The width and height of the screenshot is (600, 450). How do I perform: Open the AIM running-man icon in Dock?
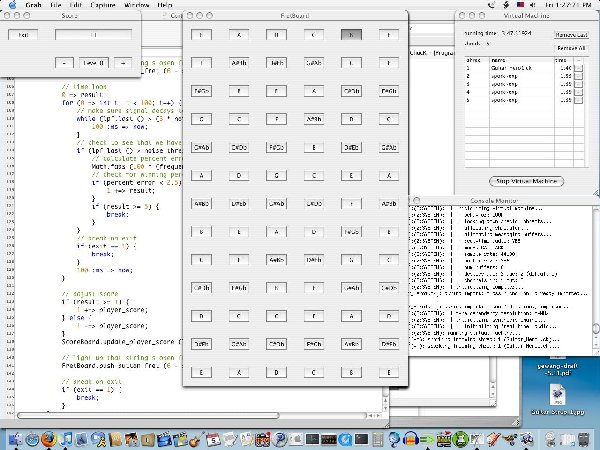click(99, 439)
